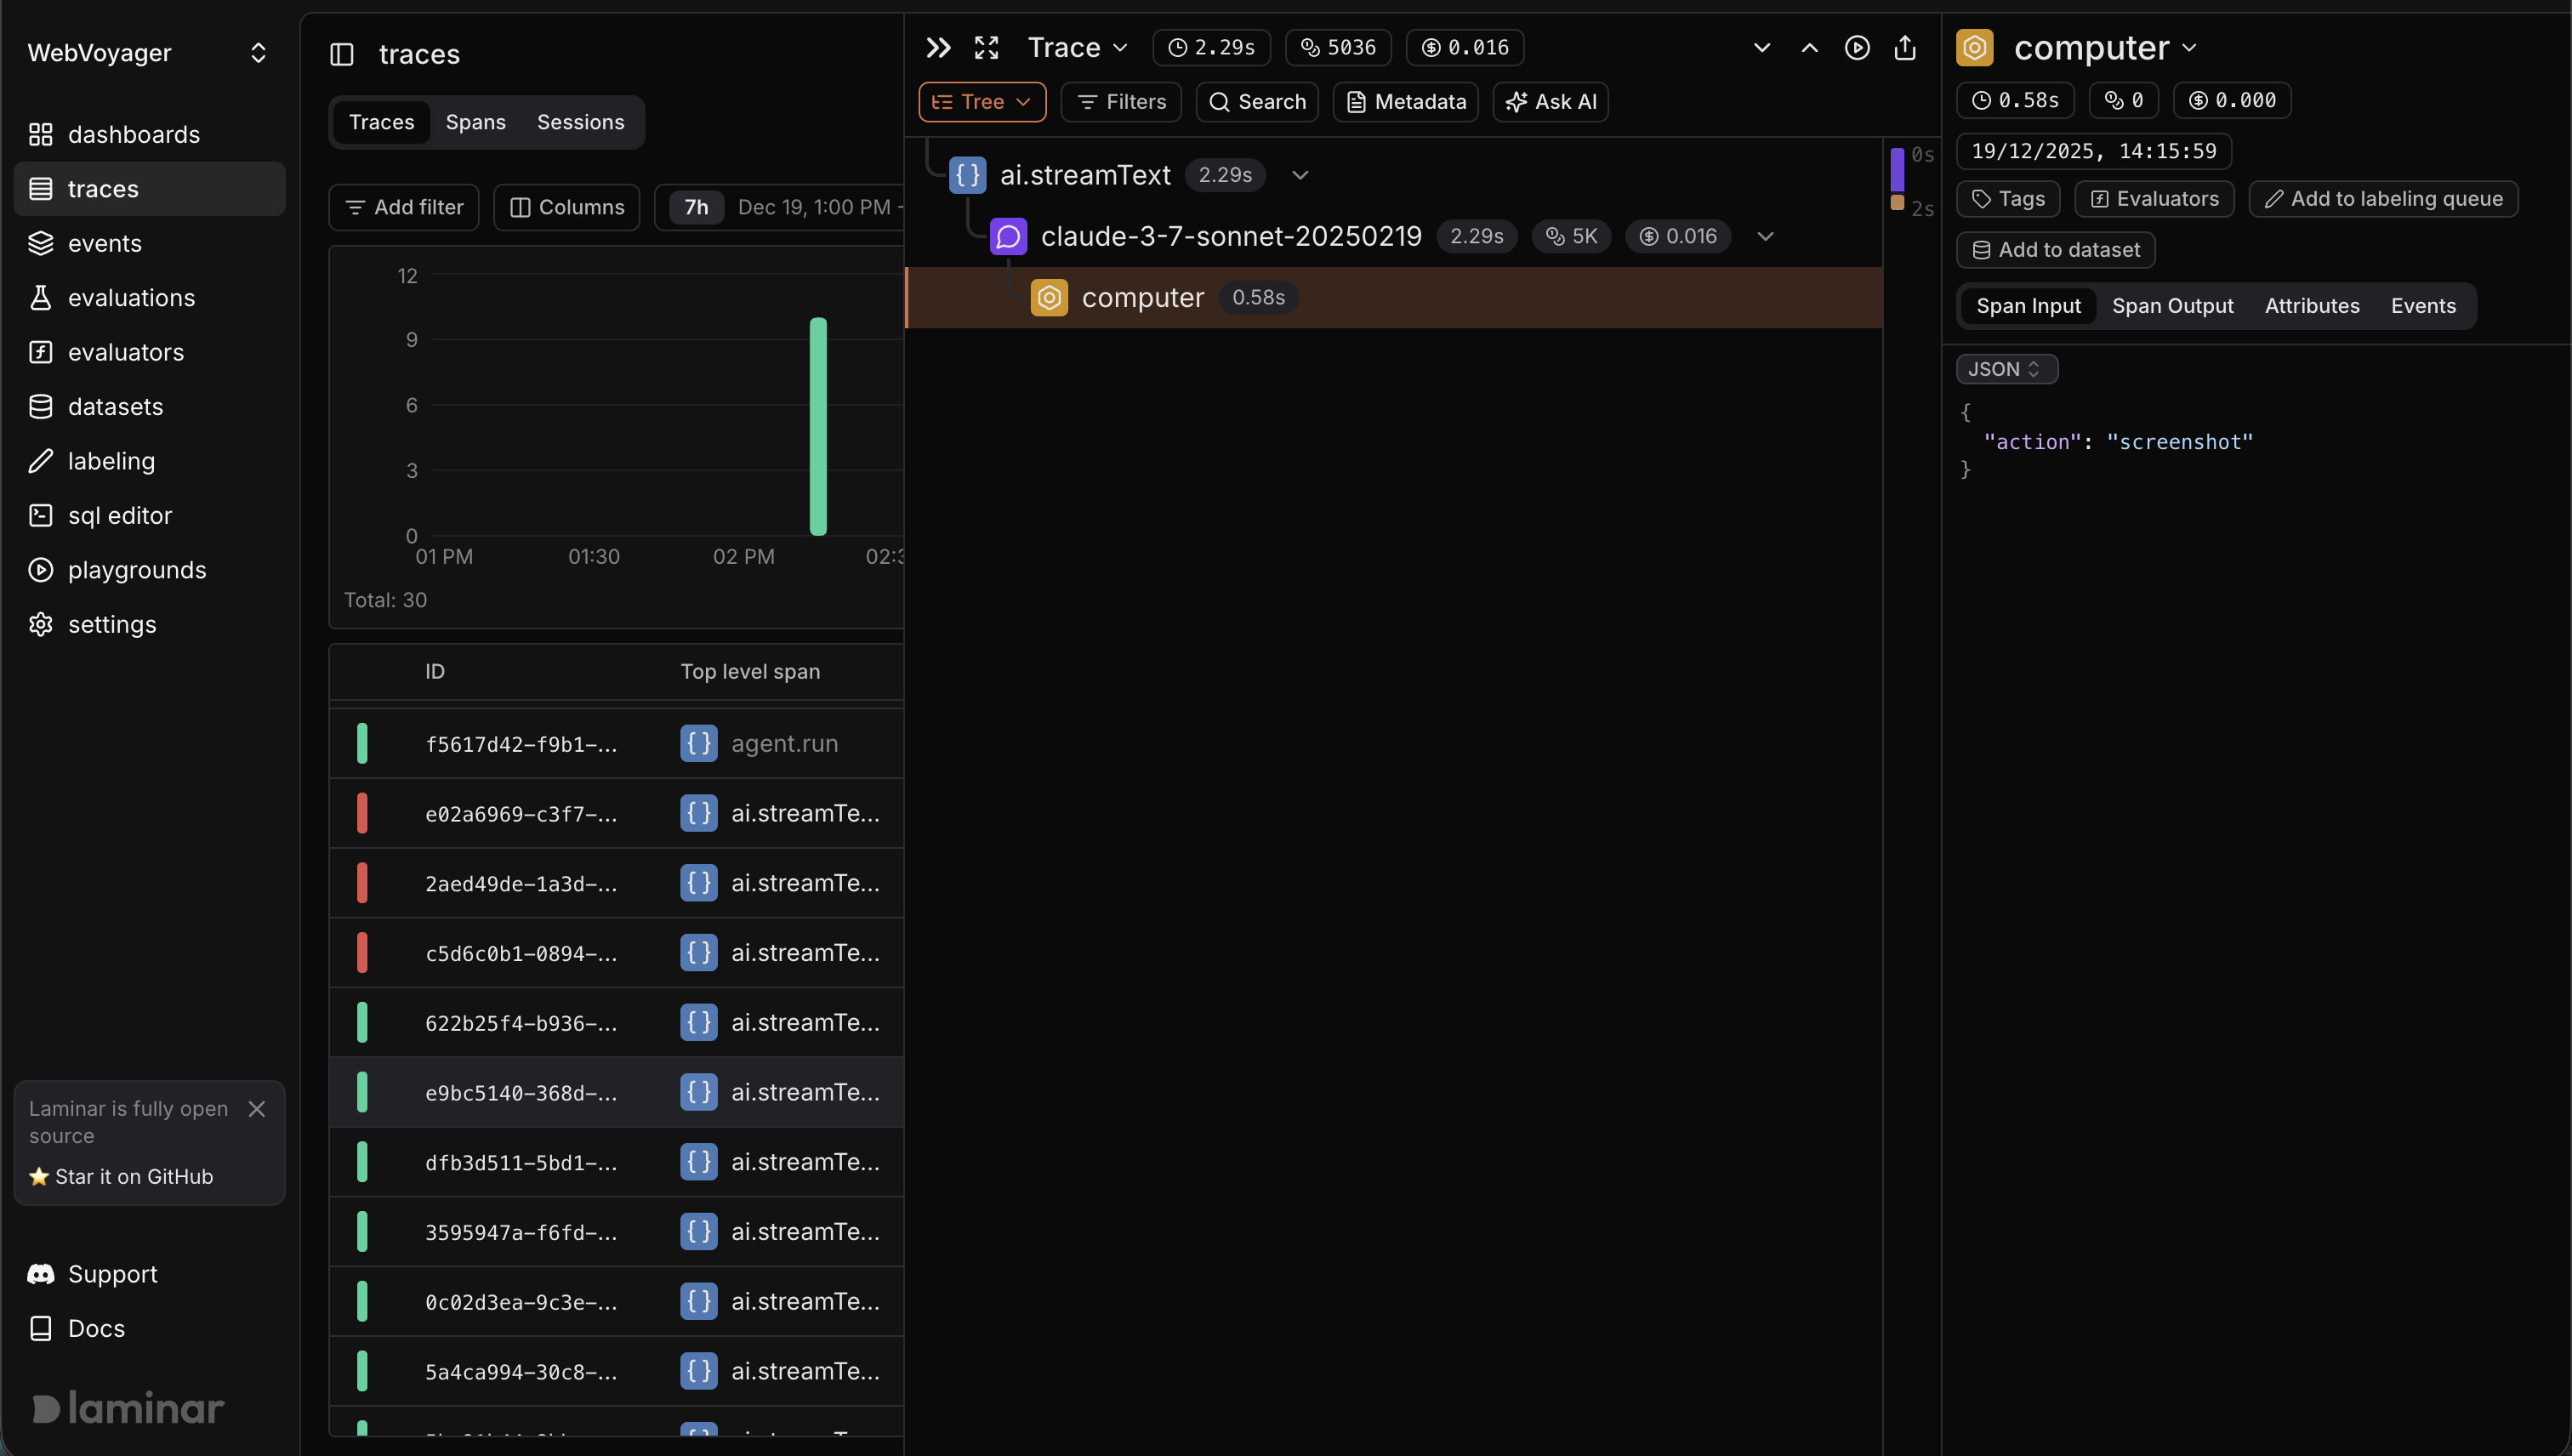
Task: Open the evaluators sidebar item
Action: click(x=126, y=352)
